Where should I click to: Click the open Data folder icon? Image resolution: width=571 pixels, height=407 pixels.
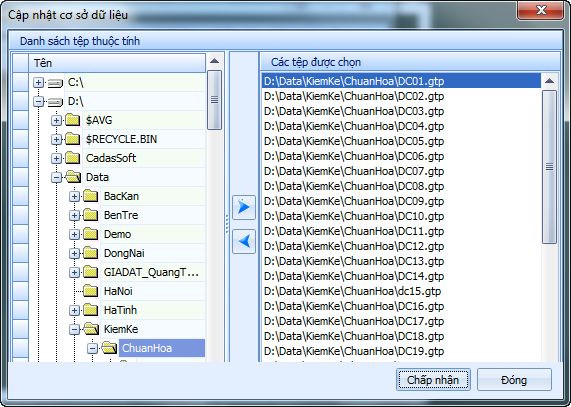(x=73, y=177)
